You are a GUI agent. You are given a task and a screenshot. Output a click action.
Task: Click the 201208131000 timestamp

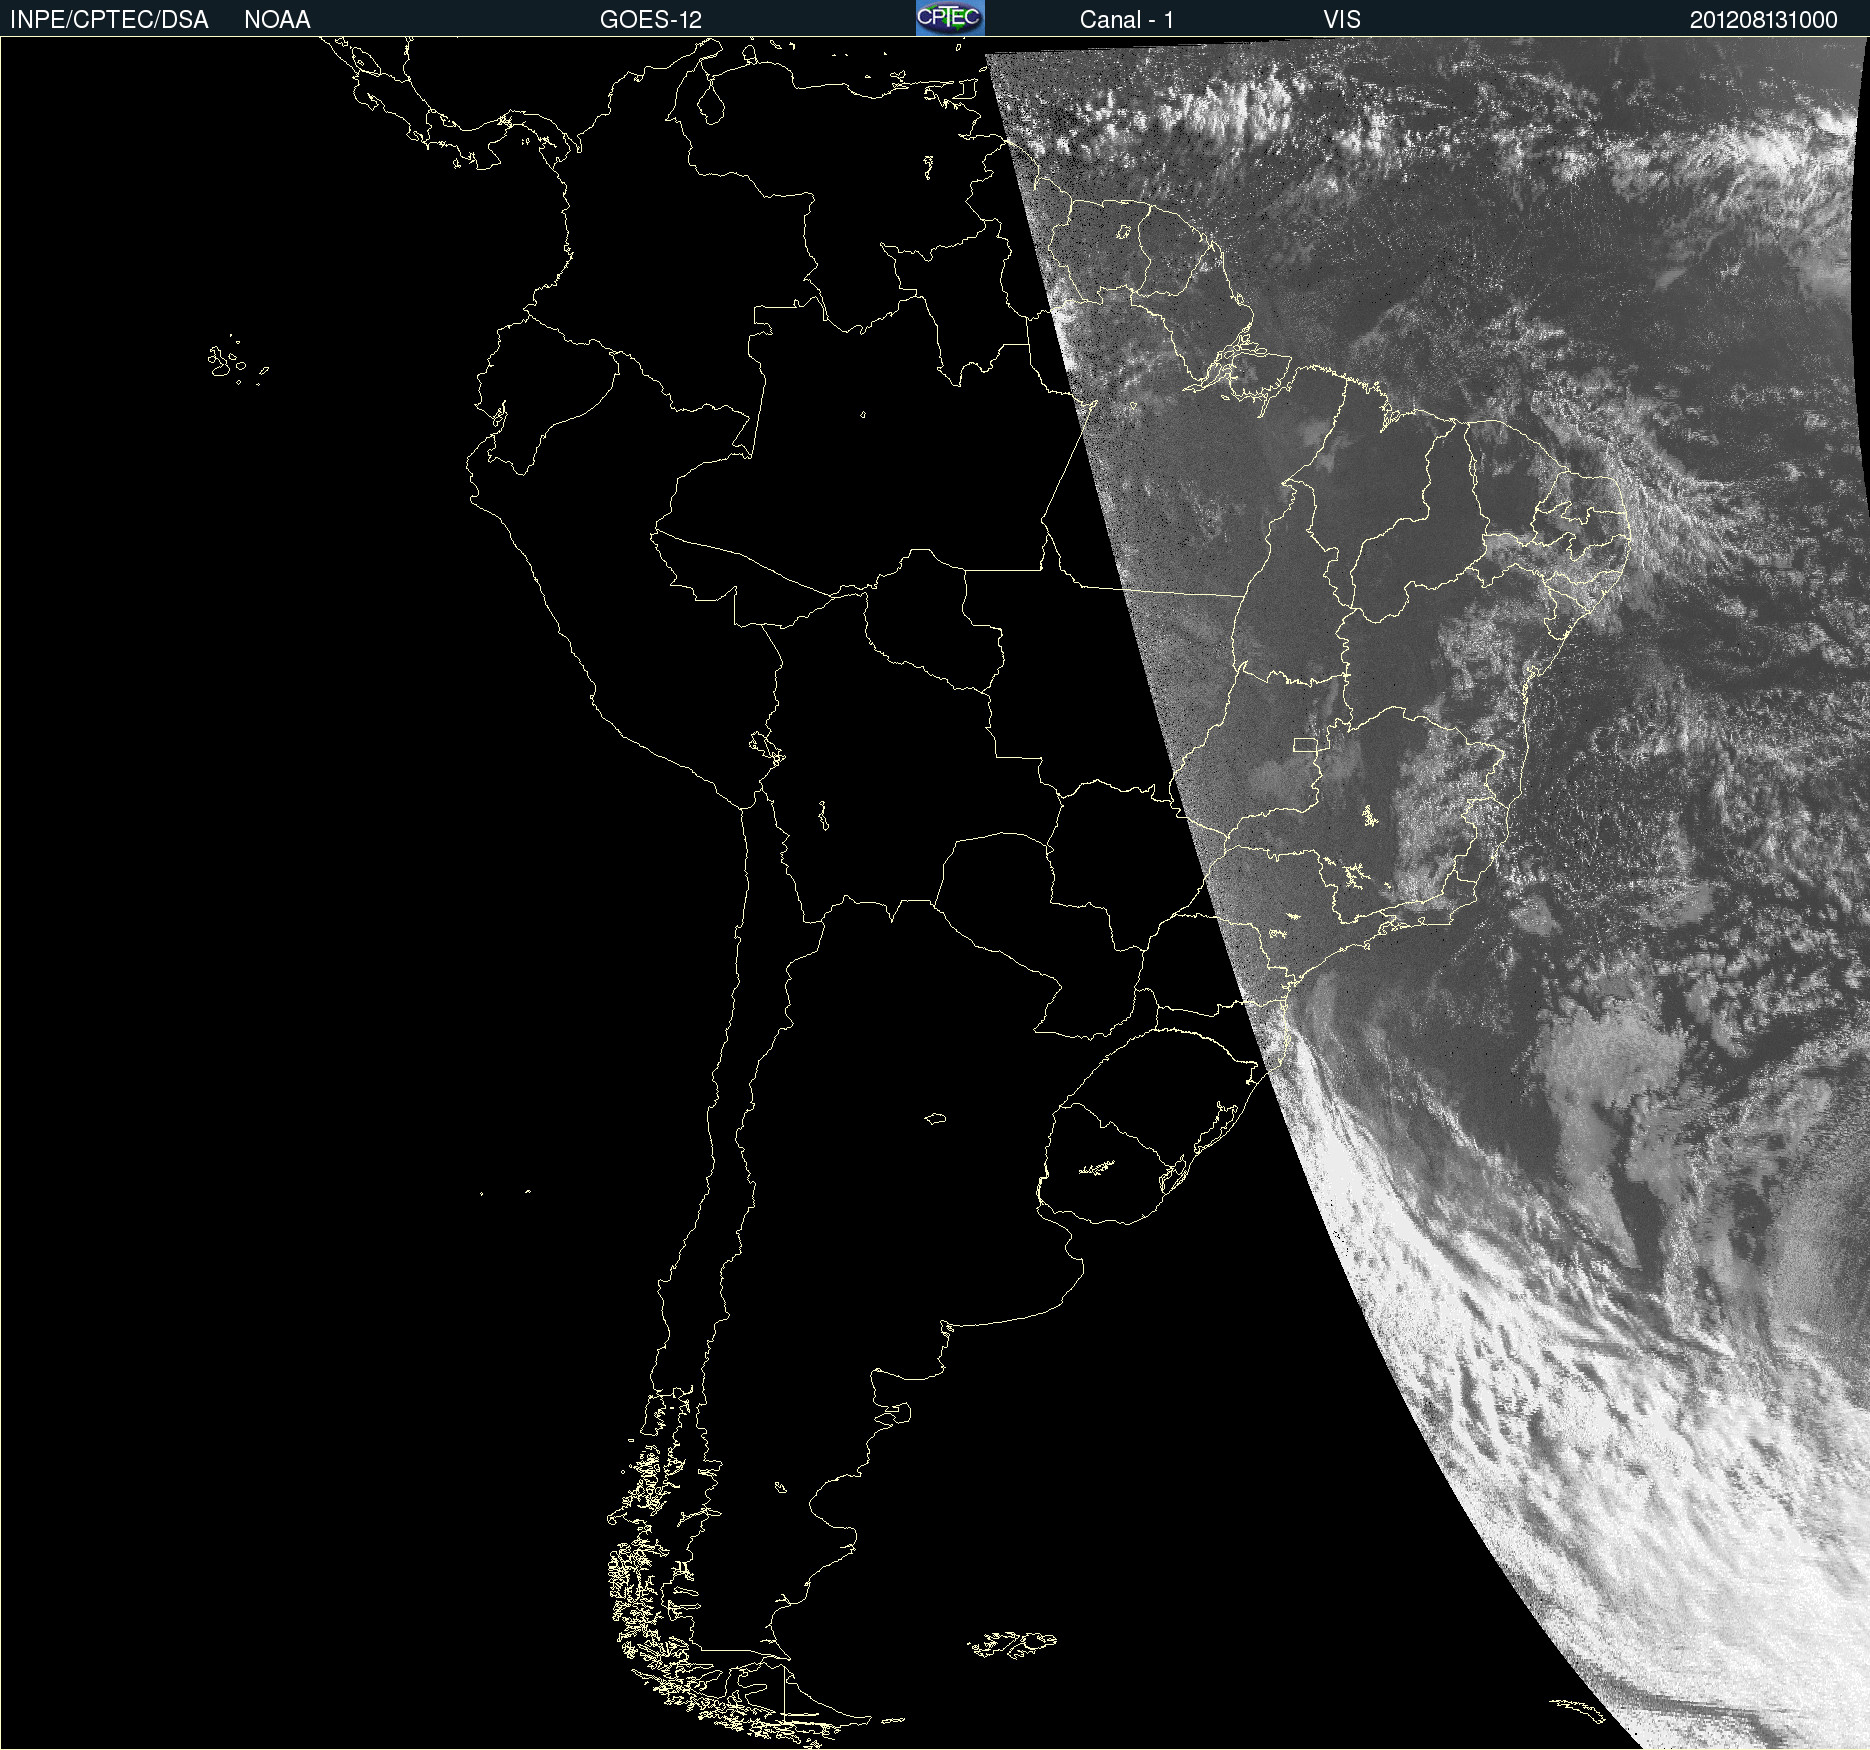click(x=1764, y=20)
